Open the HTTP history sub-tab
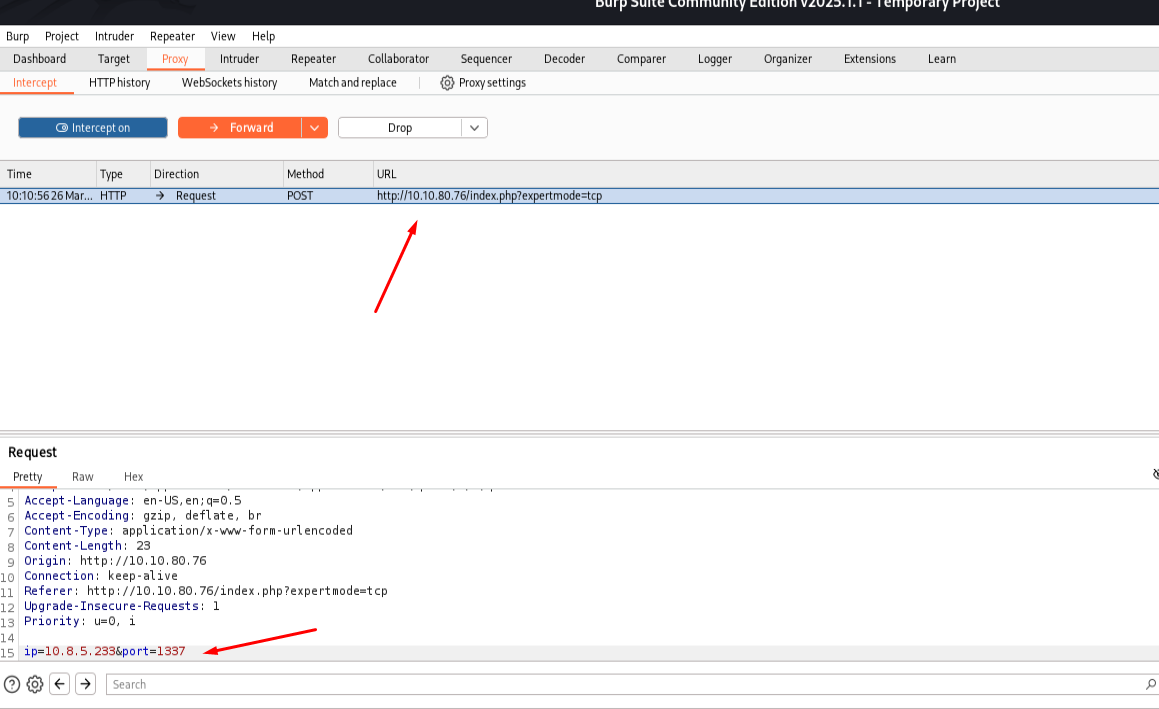Viewport: 1159px width, 709px height. tap(120, 83)
